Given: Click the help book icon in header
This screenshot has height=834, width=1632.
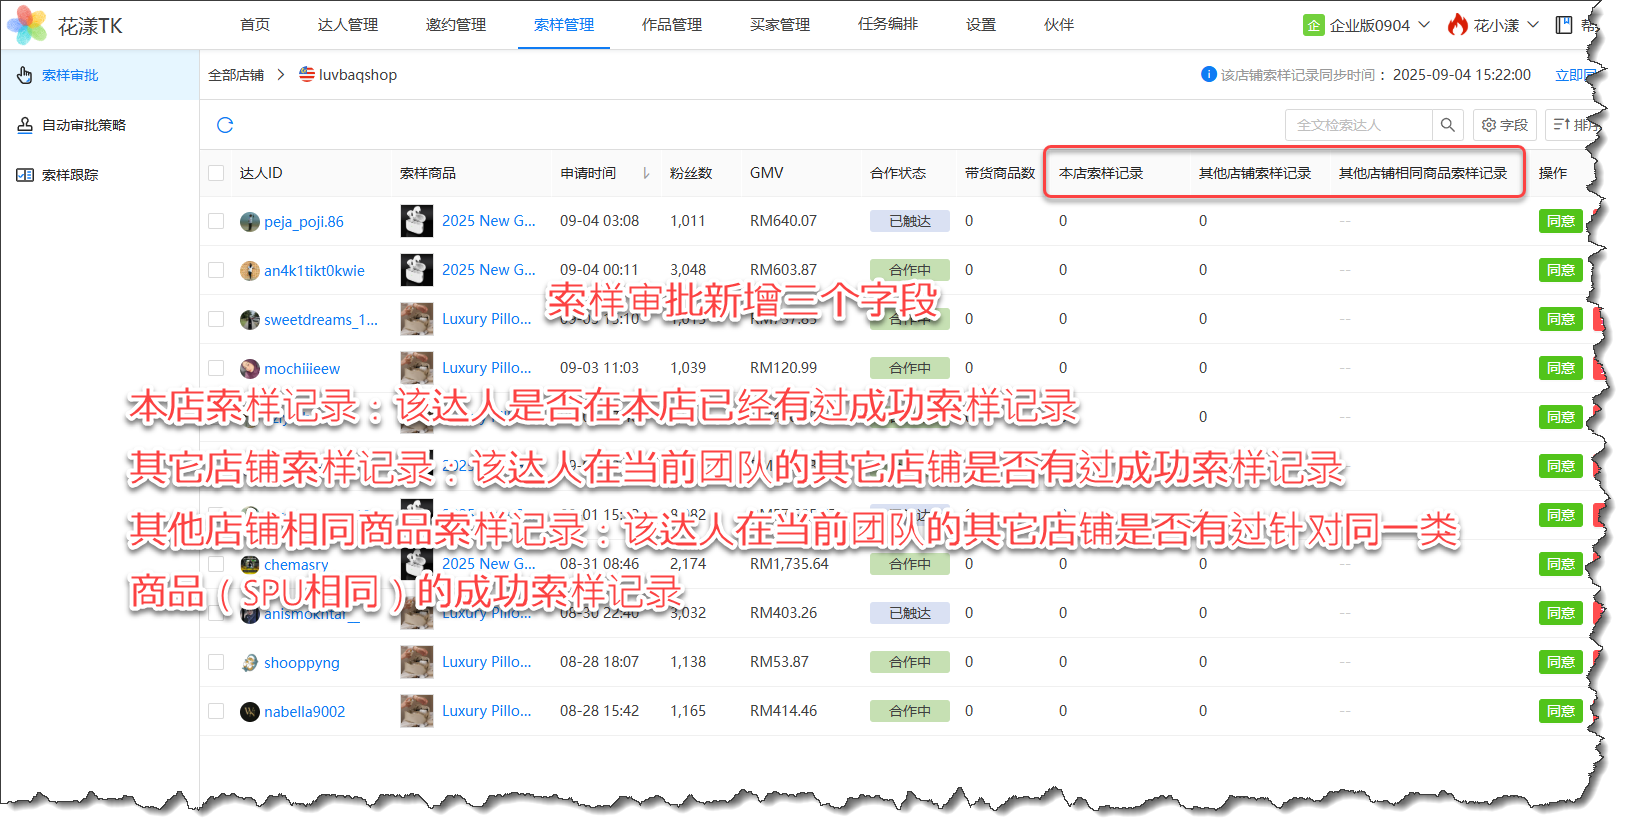Looking at the screenshot, I should [1564, 25].
